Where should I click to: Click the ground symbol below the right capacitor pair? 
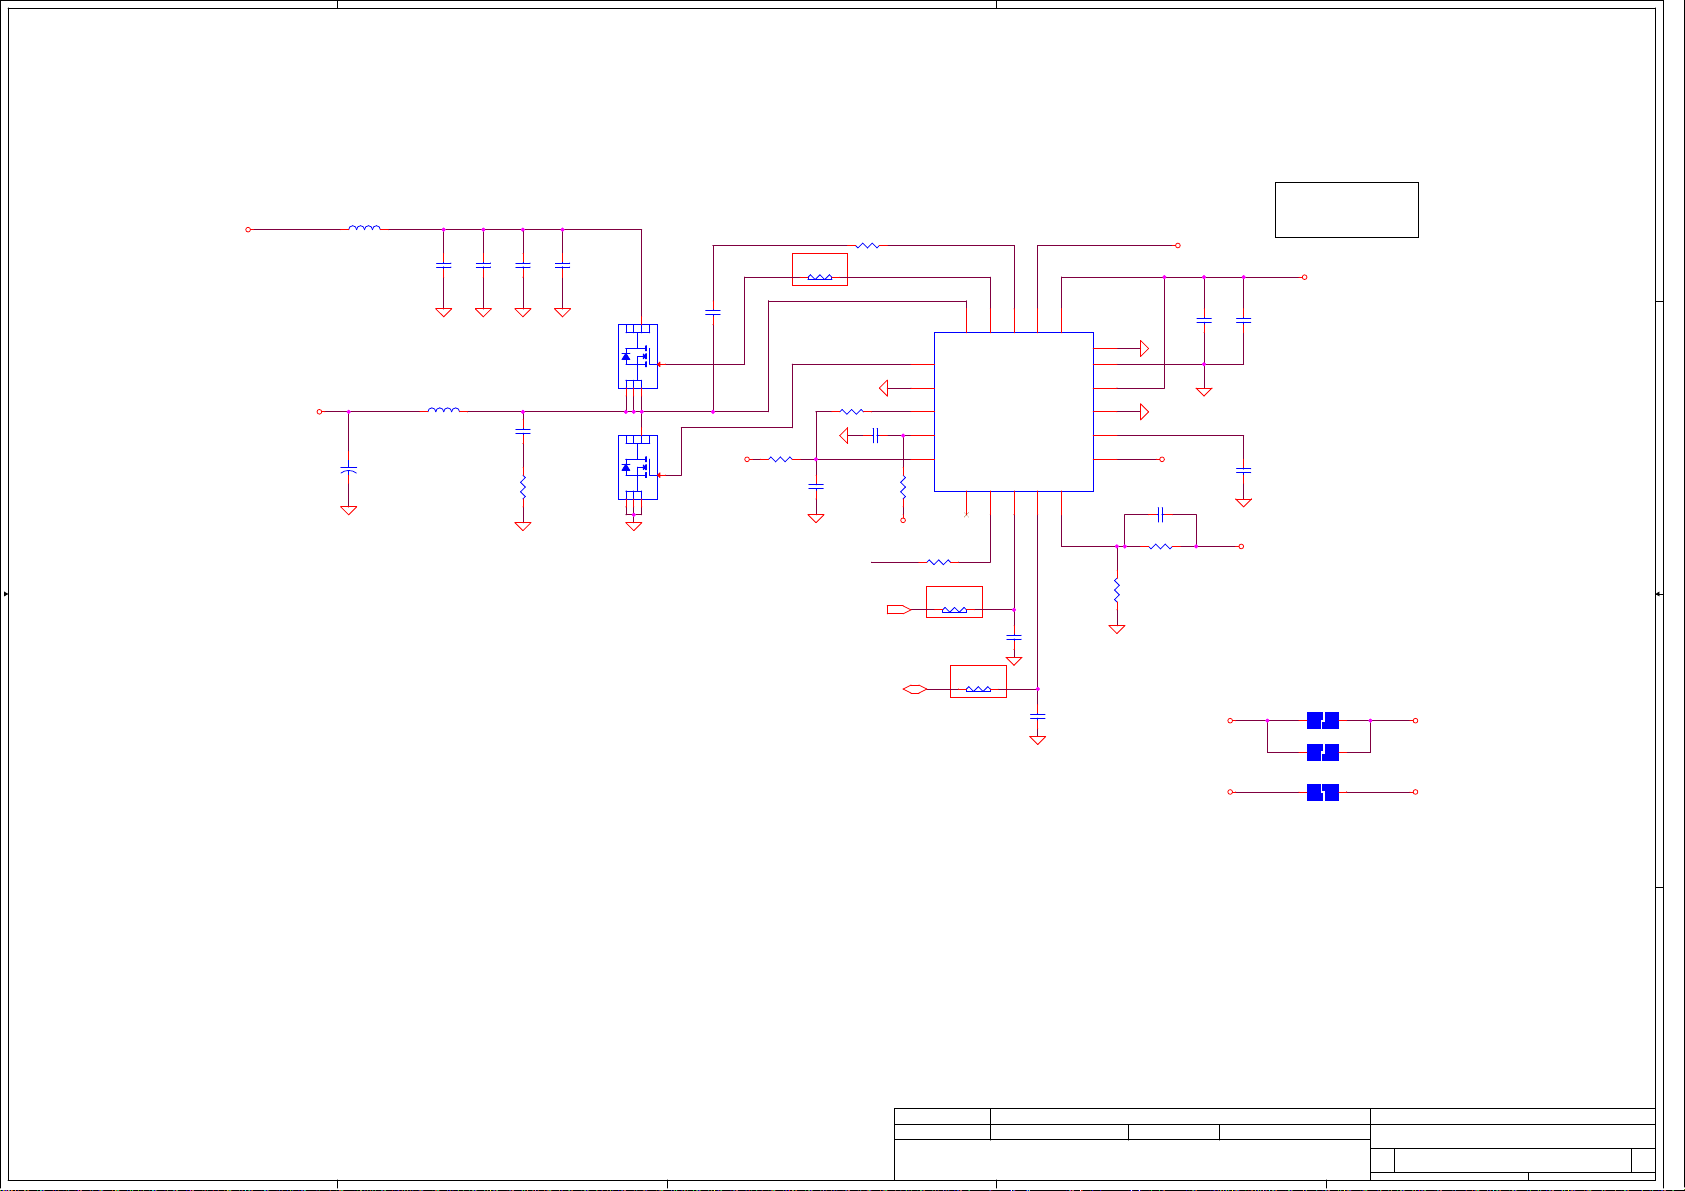pos(1204,392)
